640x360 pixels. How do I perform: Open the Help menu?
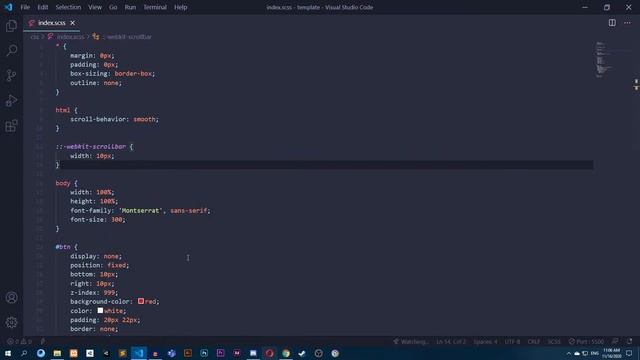click(x=180, y=7)
